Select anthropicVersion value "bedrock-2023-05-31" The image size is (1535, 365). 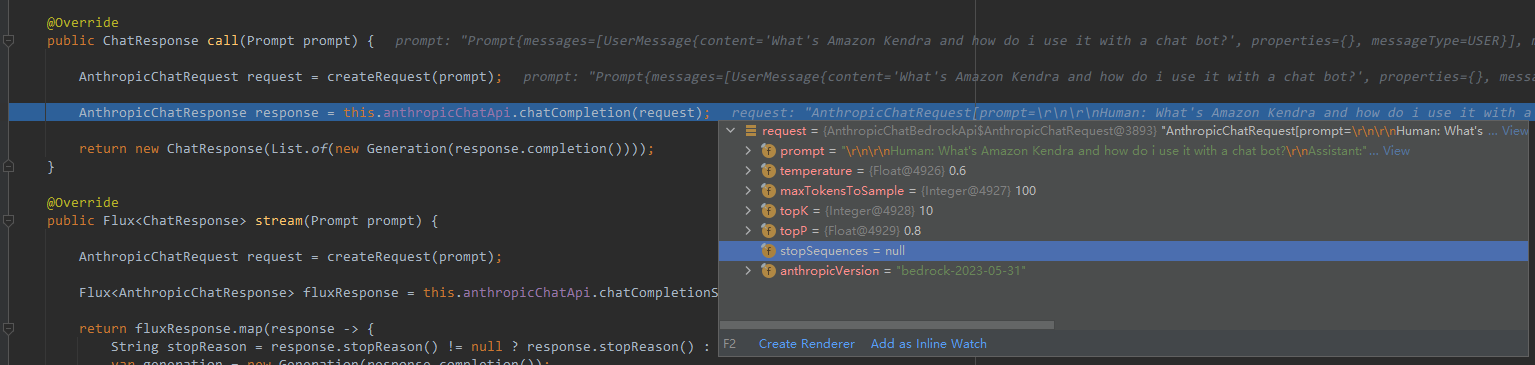pyautogui.click(x=961, y=271)
